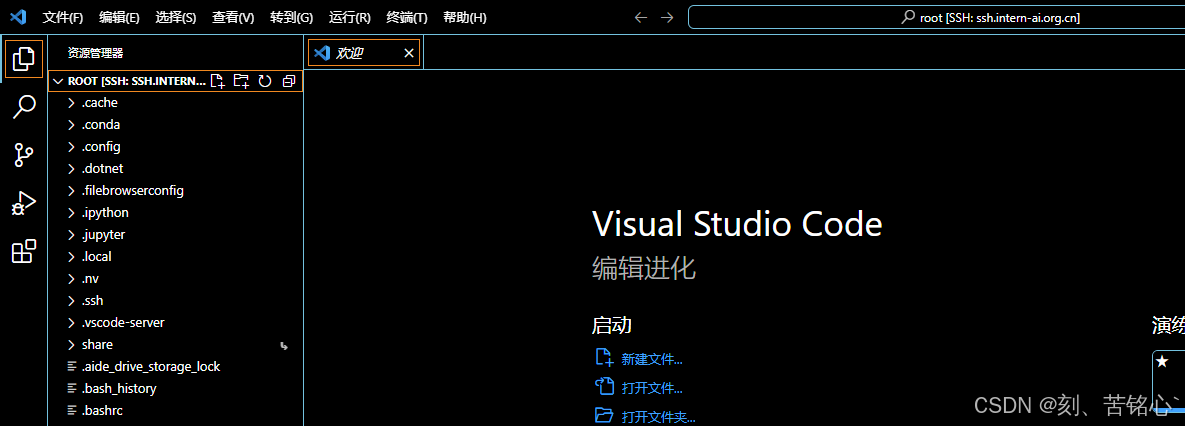Viewport: 1185px width, 426px height.
Task: Click the 新建文件... link
Action: [652, 360]
